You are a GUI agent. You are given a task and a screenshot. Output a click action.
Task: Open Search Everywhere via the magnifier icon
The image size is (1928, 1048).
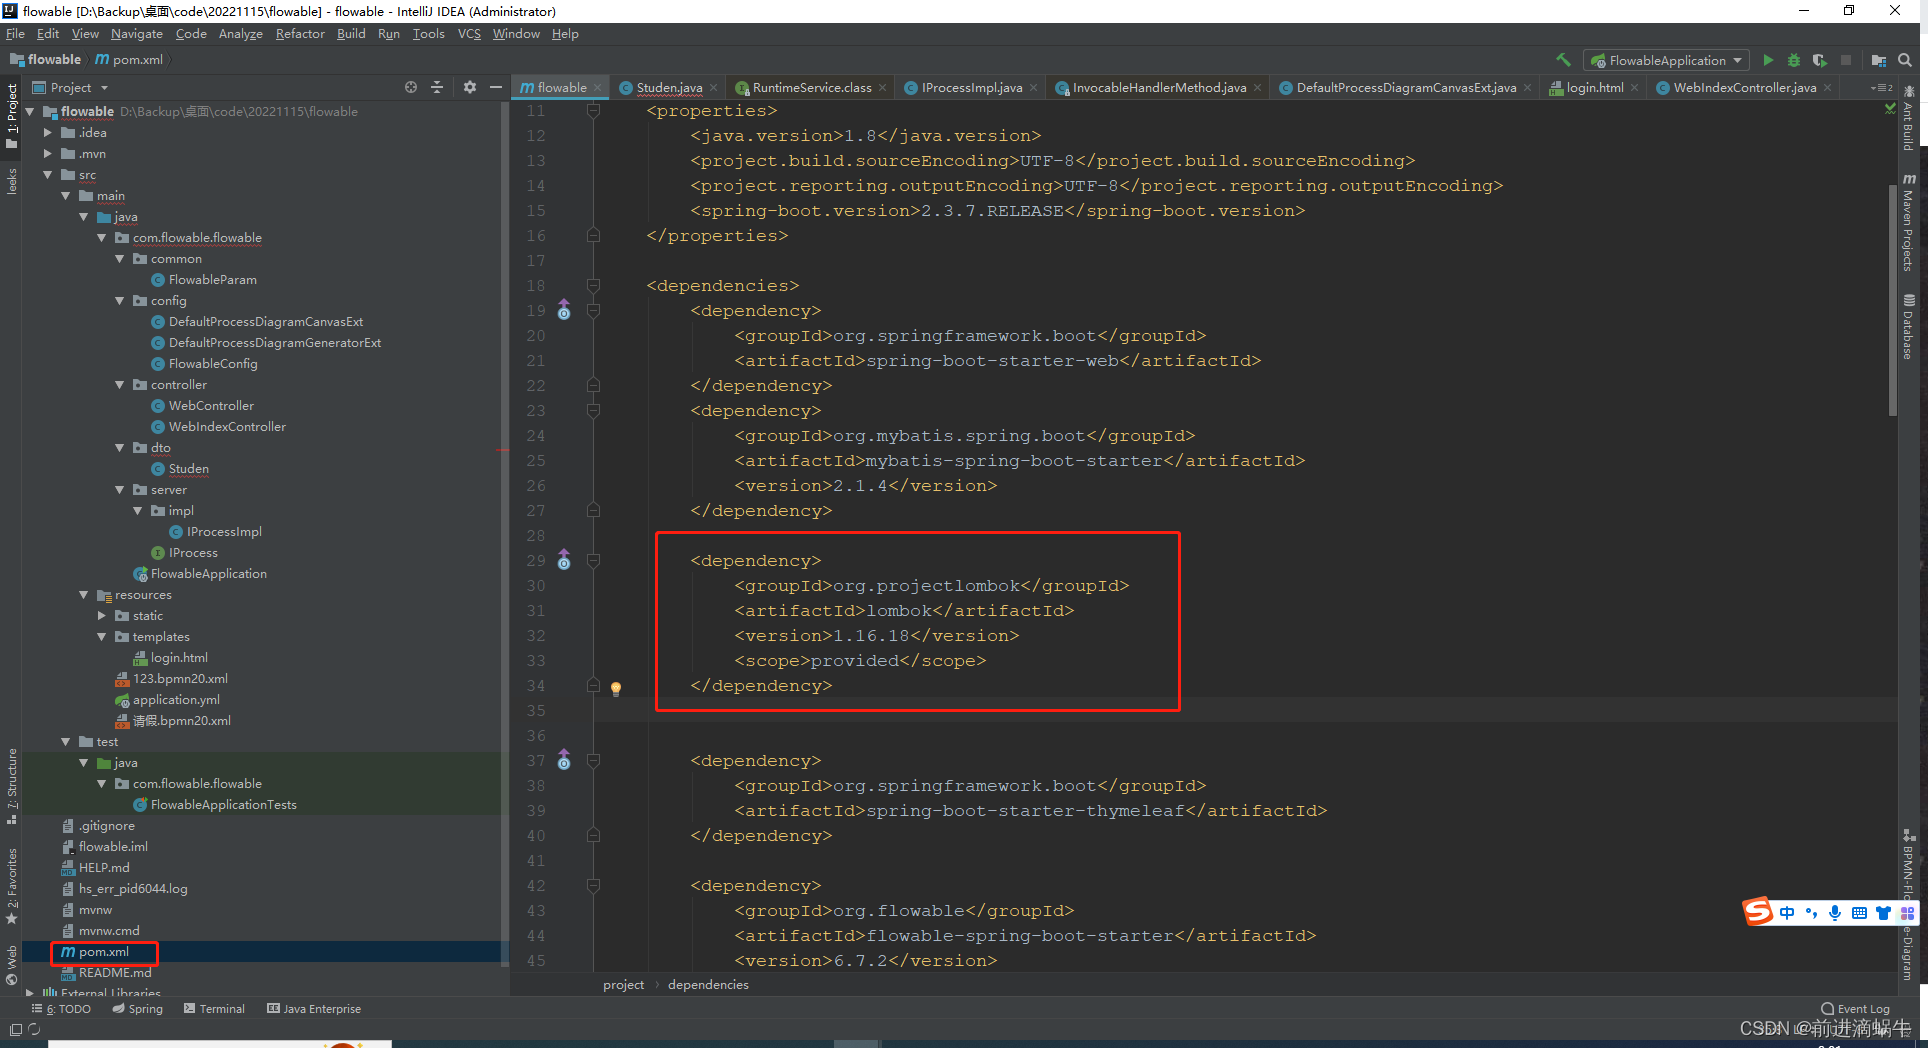[x=1905, y=60]
